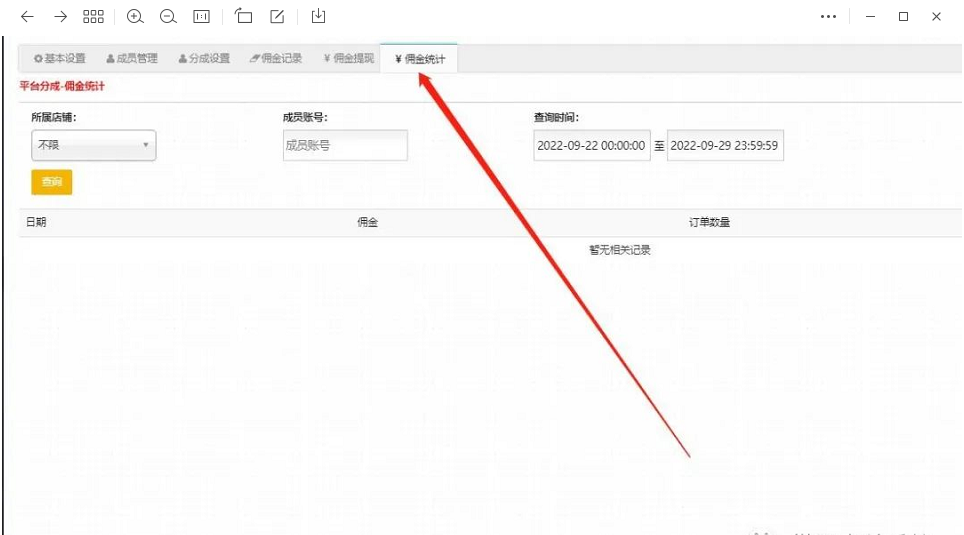Image resolution: width=964 pixels, height=535 pixels.
Task: Click the start date field 2022-09-22
Action: coord(591,145)
